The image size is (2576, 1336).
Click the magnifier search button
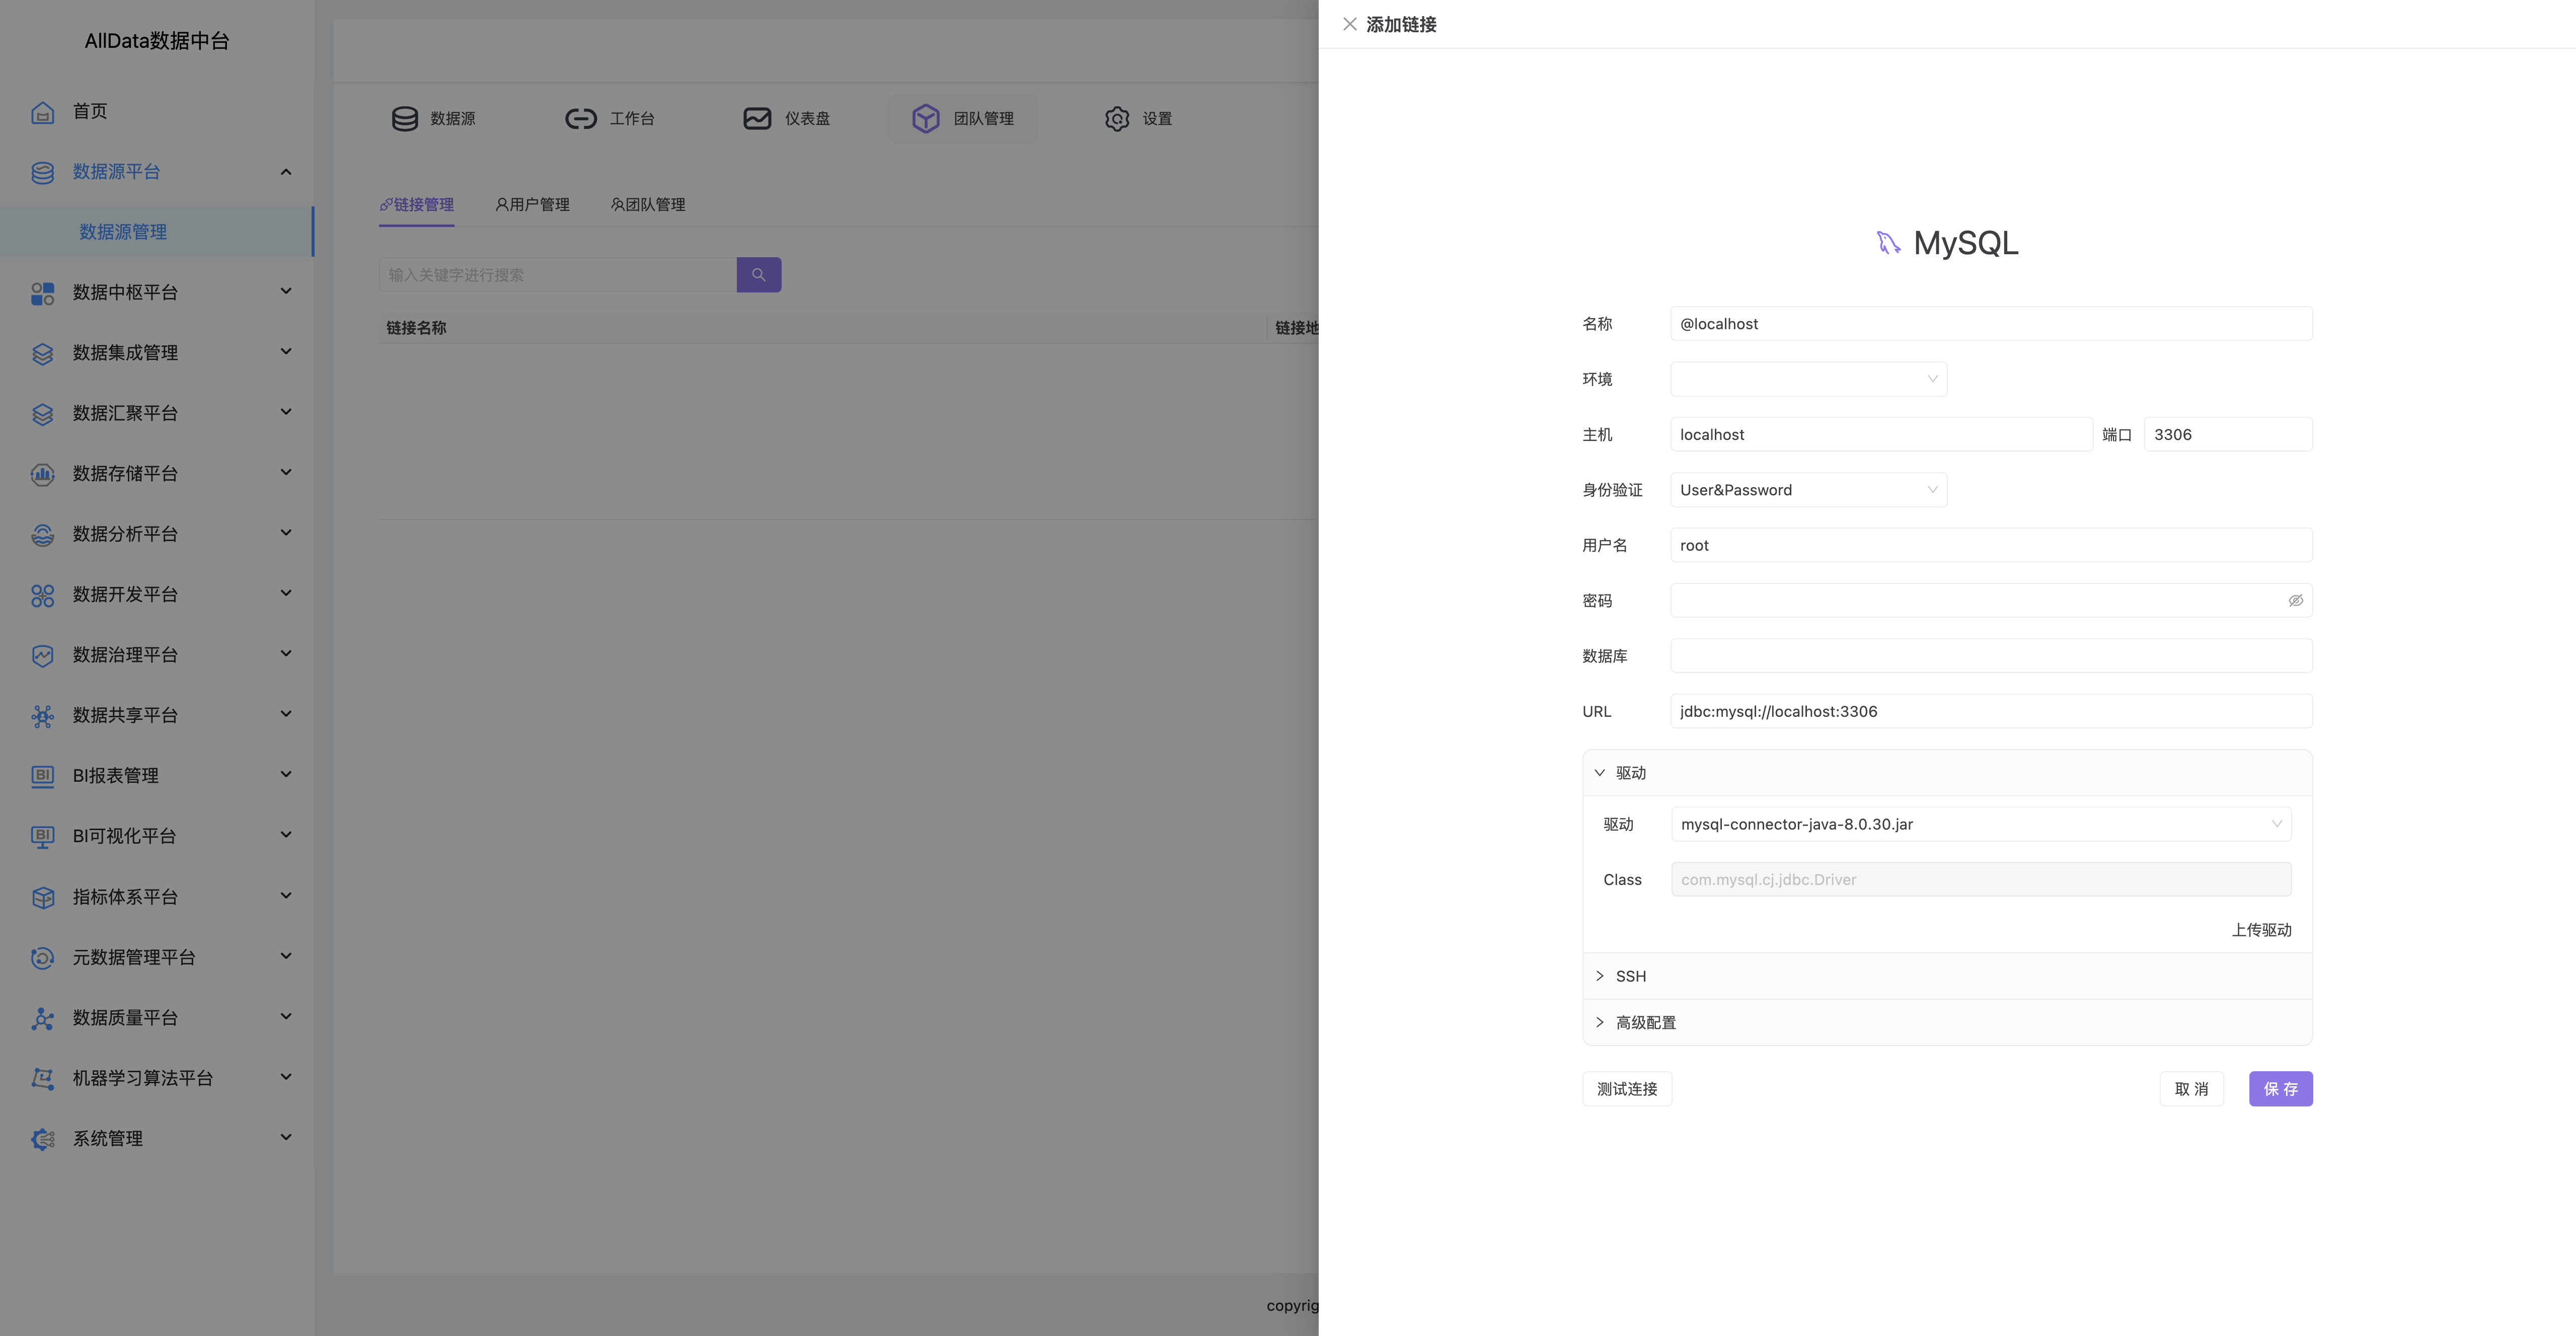759,274
